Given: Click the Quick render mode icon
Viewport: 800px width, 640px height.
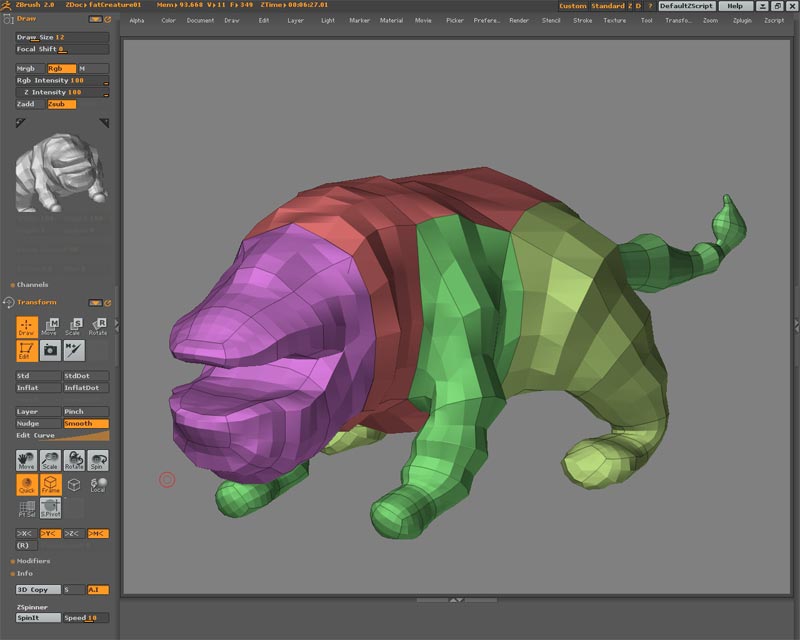Looking at the screenshot, I should pos(27,485).
